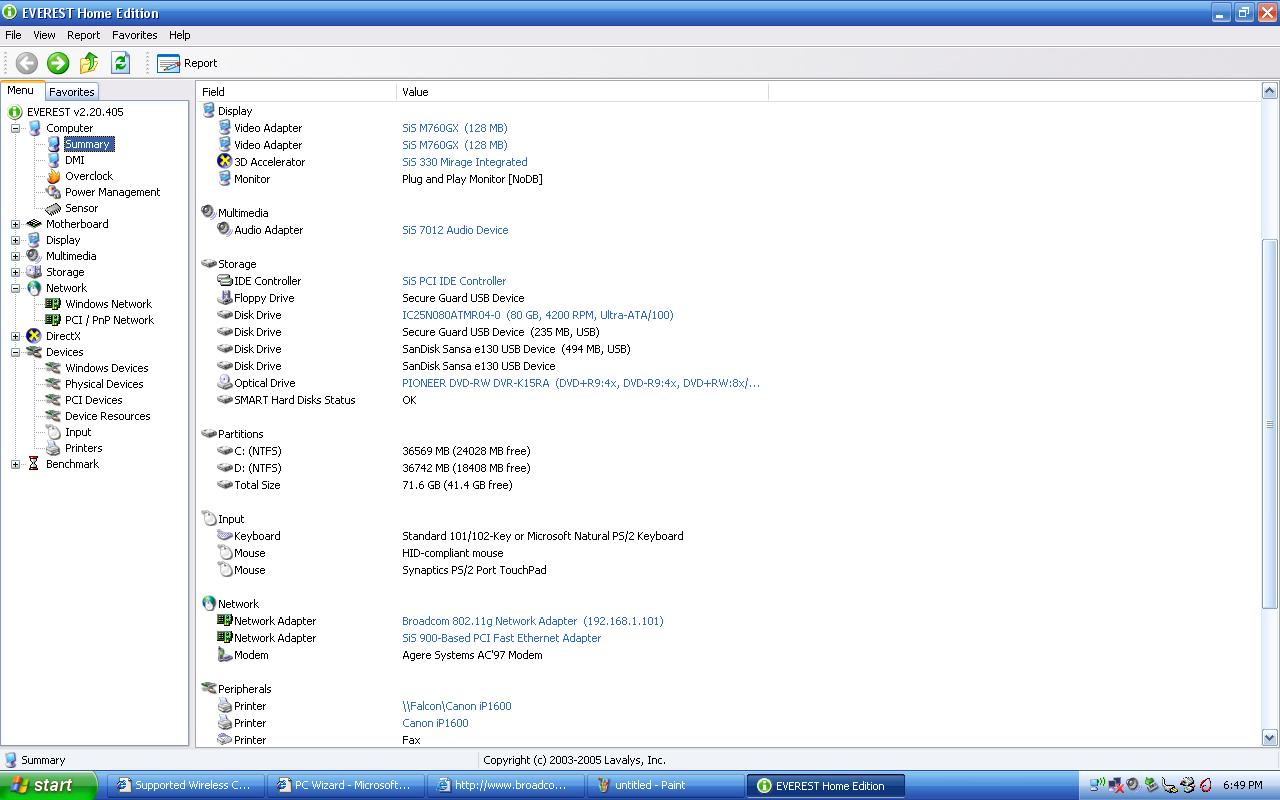
Task: Switch to the Menu tab
Action: 21,90
